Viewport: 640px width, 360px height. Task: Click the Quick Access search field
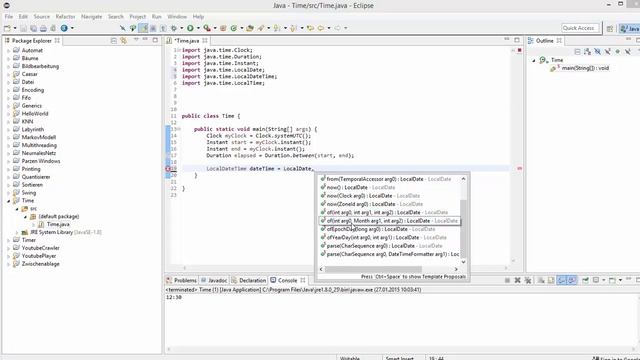point(580,28)
